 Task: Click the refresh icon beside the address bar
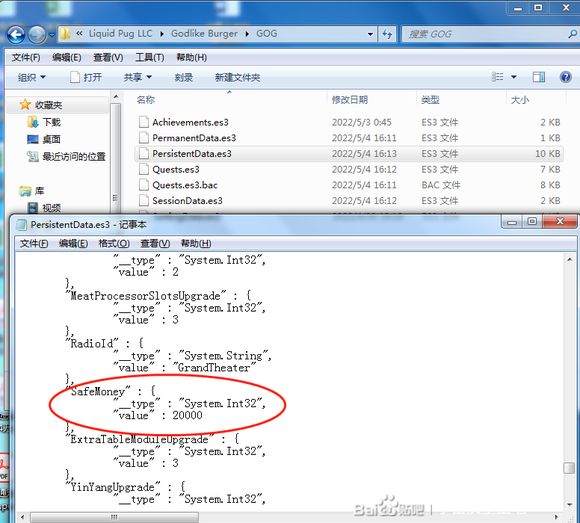click(x=387, y=34)
